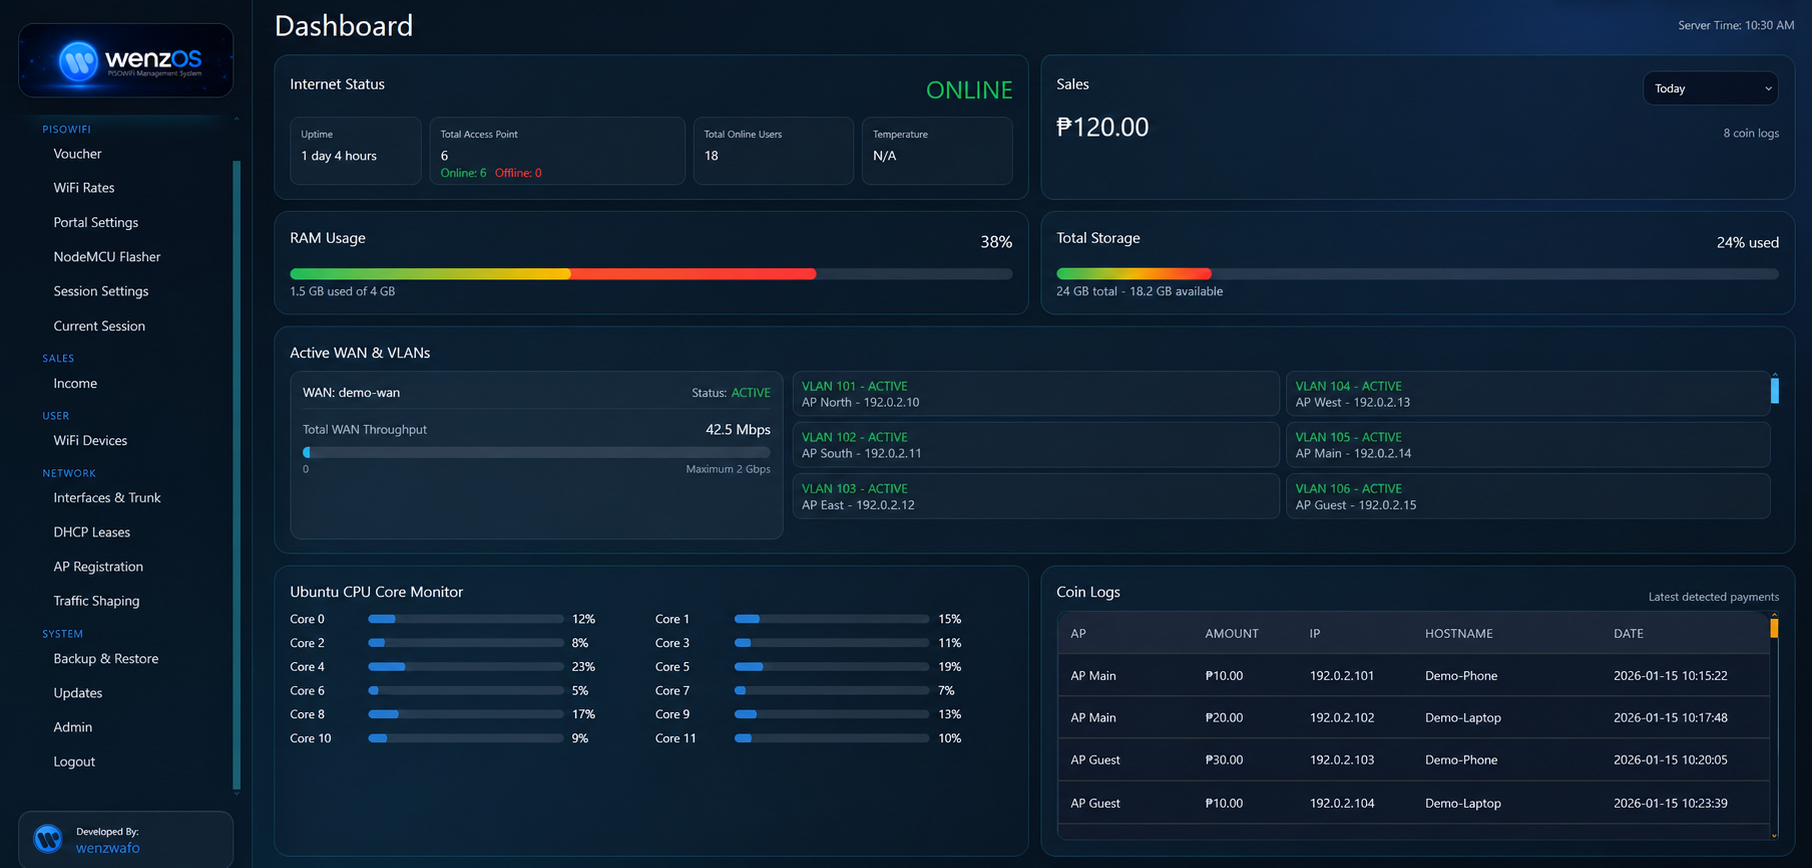Open NodeMCU Flasher
1812x868 pixels.
tap(107, 257)
